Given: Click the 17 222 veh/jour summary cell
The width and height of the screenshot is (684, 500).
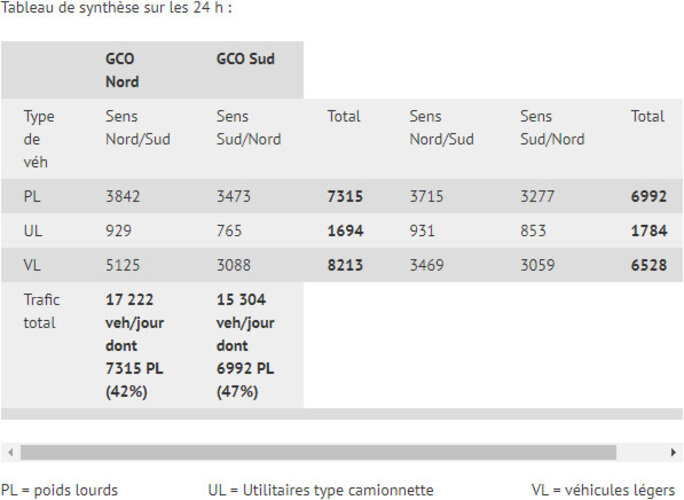Looking at the screenshot, I should click(x=135, y=345).
